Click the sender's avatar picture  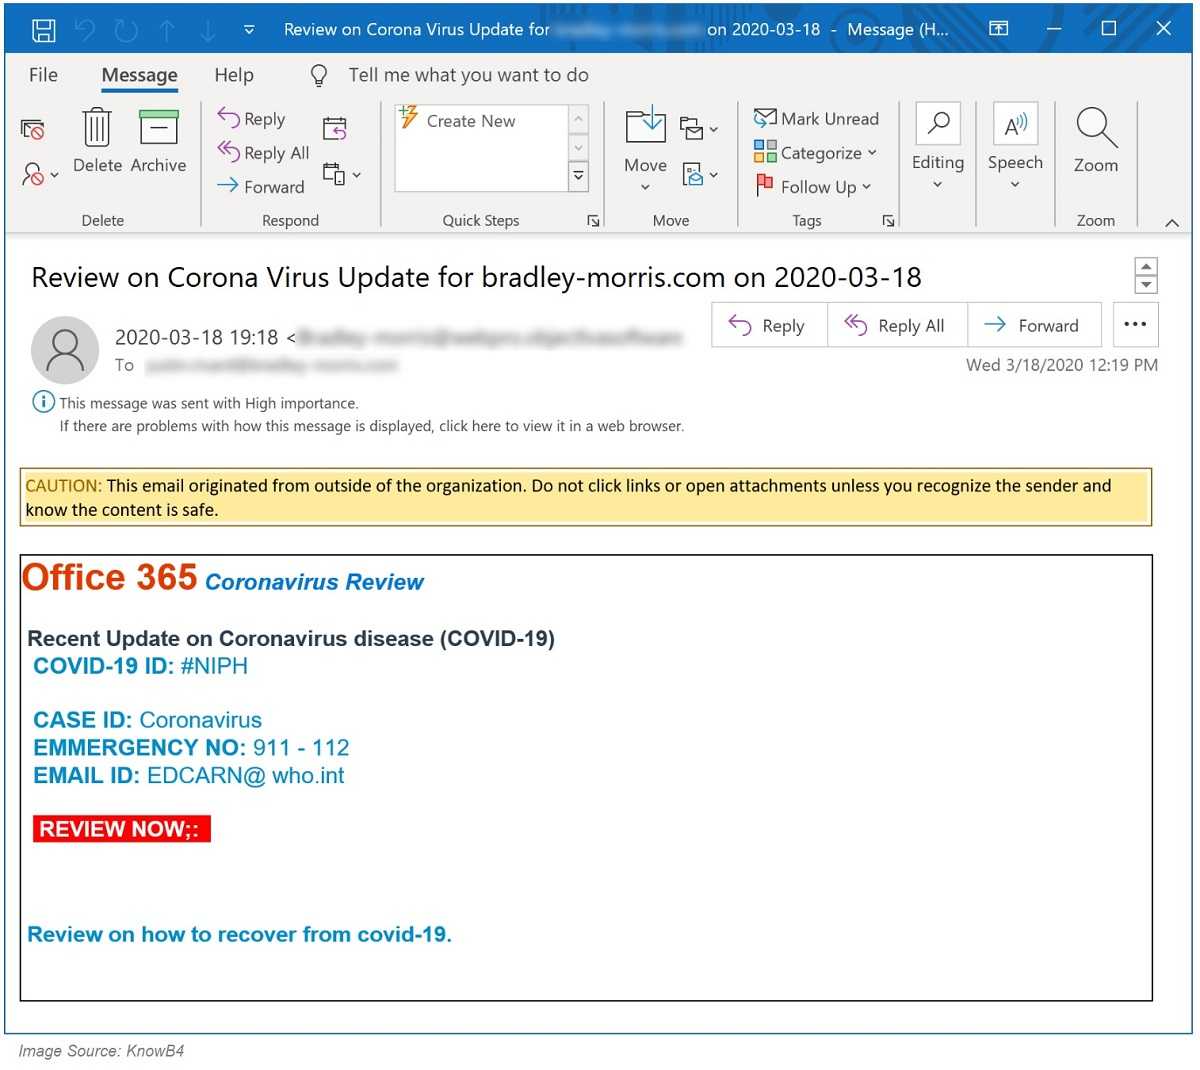click(x=65, y=350)
